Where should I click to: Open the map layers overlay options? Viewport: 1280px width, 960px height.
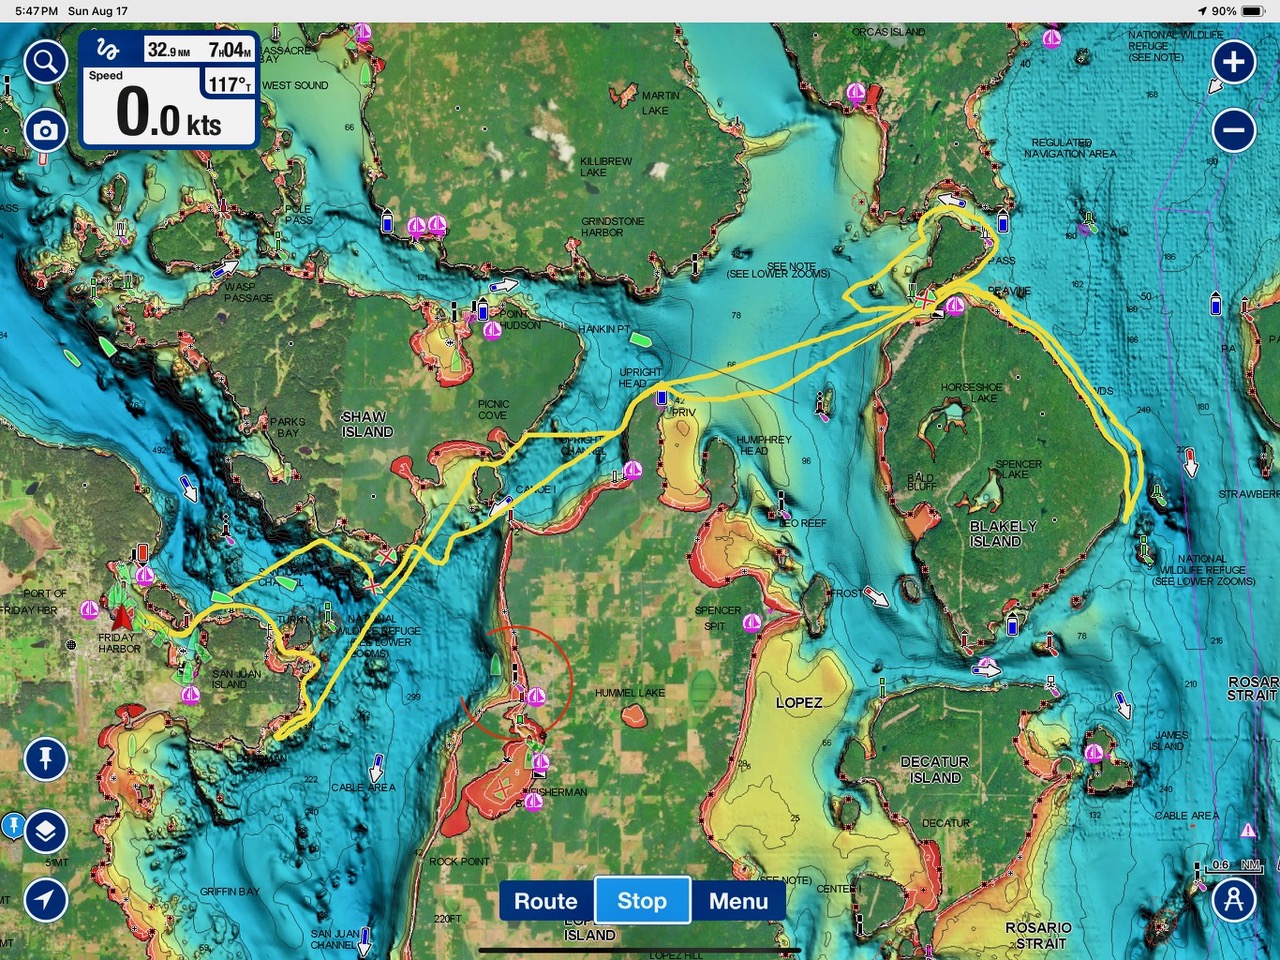coord(46,831)
